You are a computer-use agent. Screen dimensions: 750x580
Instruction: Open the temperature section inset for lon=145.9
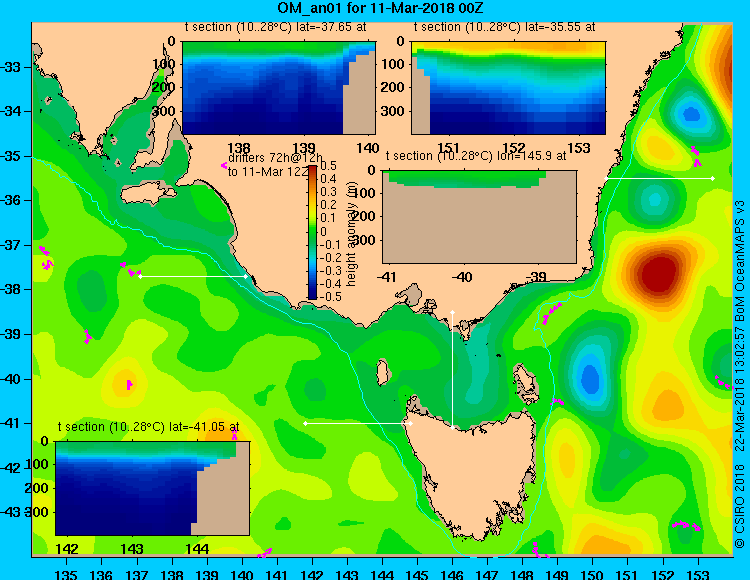click(x=479, y=217)
